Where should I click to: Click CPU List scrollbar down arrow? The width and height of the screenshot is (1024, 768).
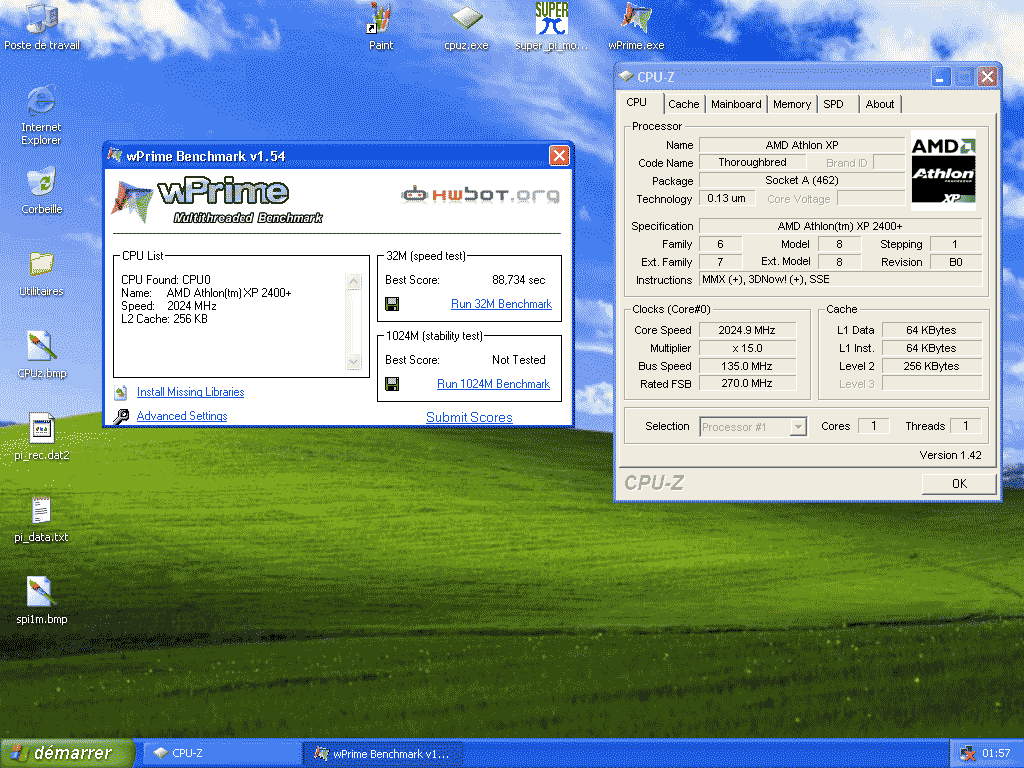coord(353,360)
